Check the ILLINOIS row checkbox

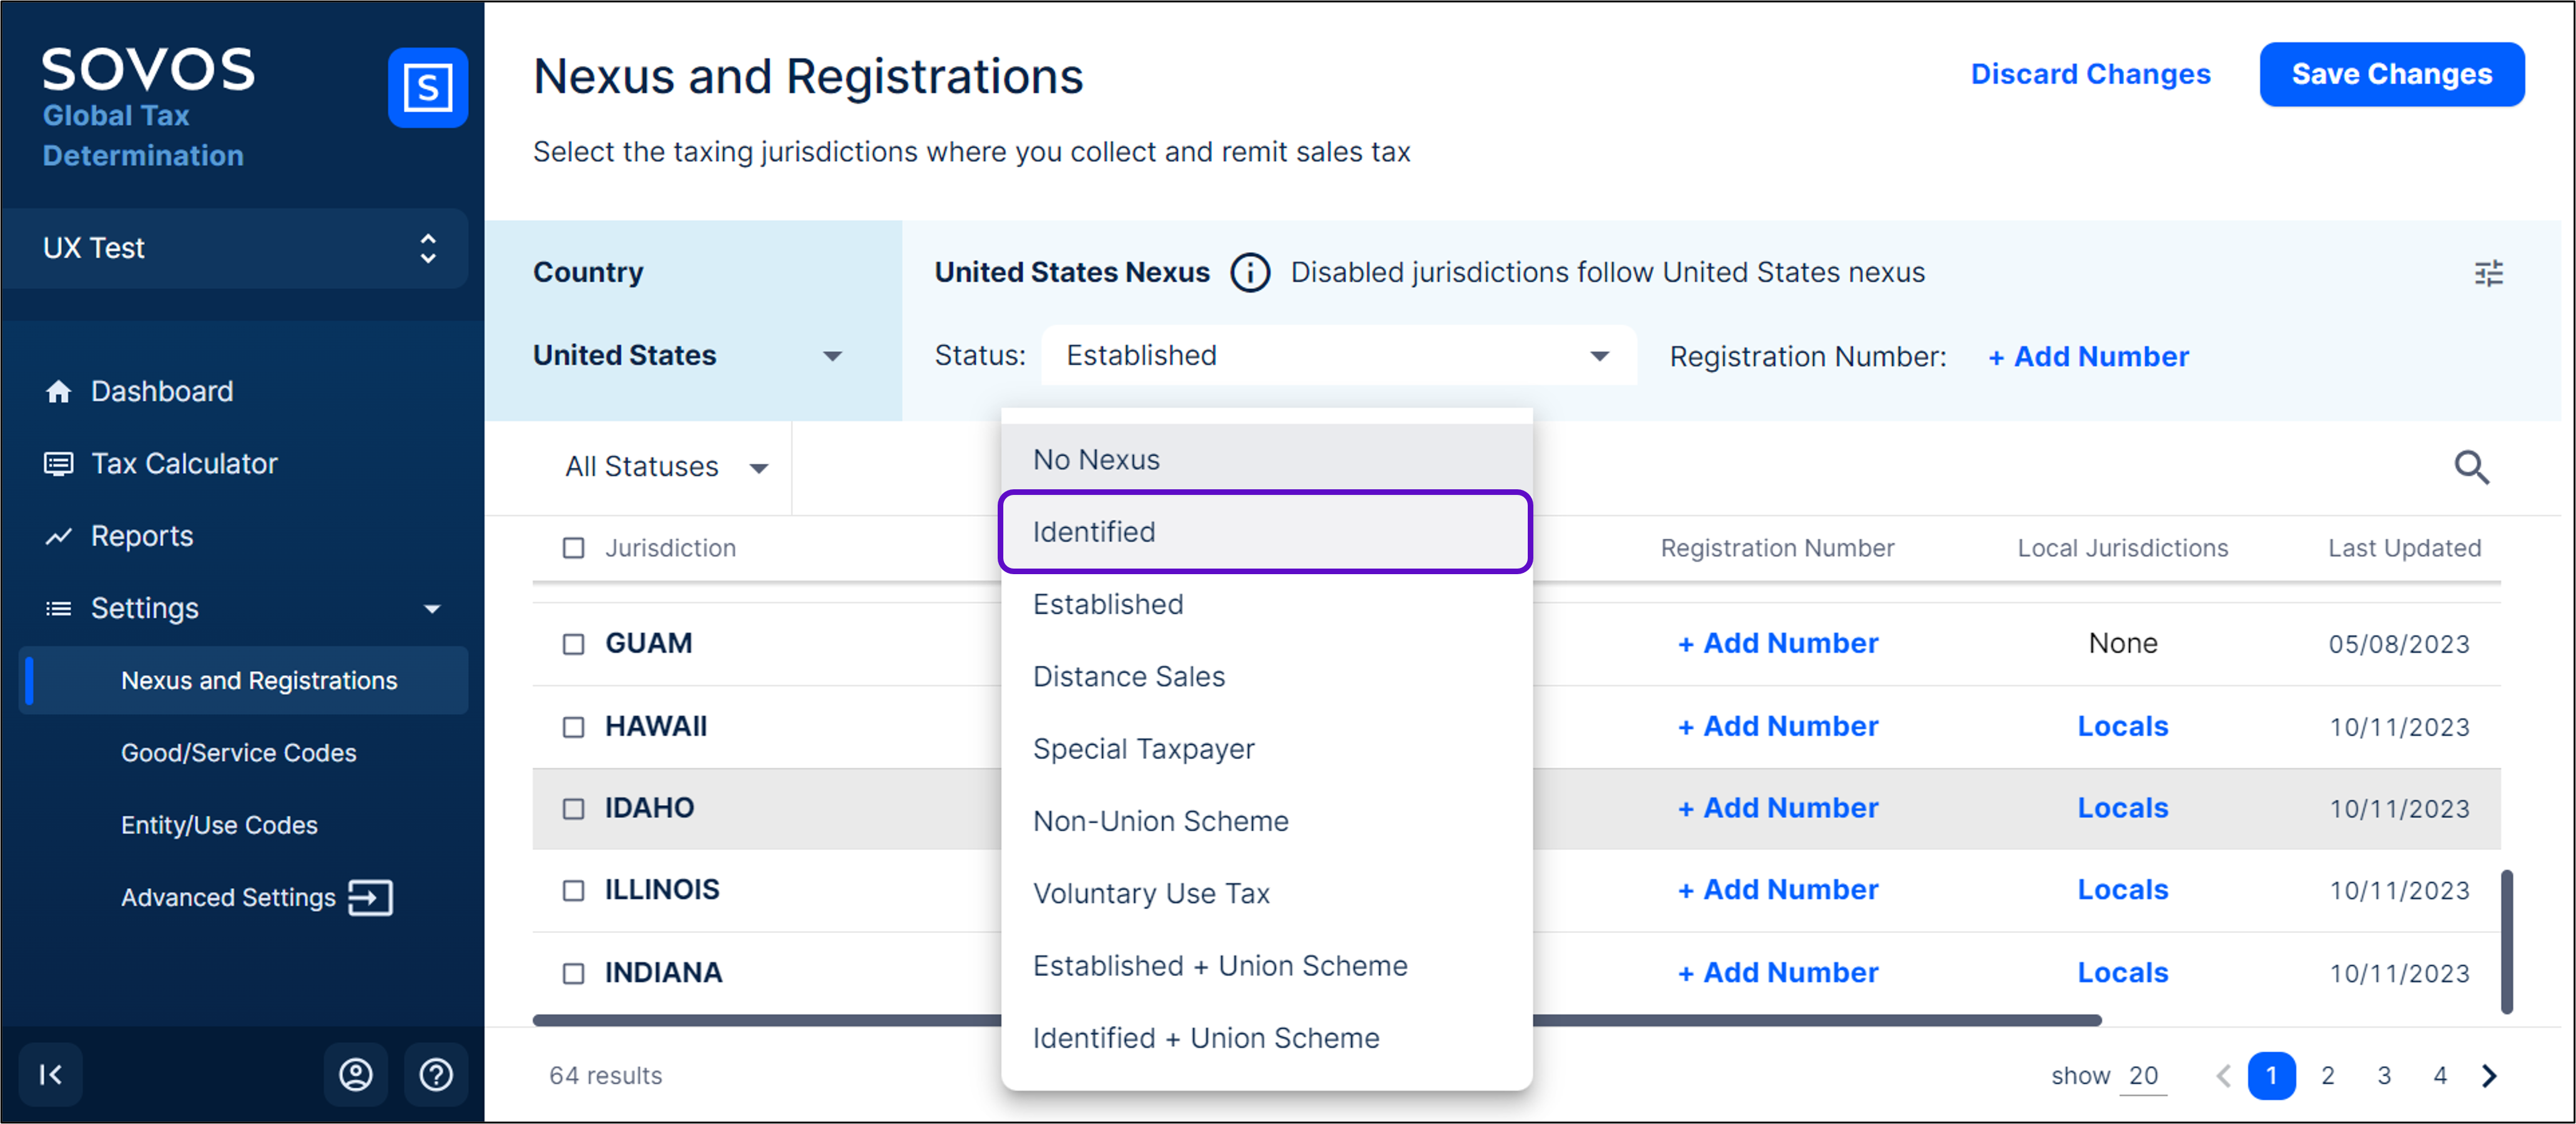[574, 891]
